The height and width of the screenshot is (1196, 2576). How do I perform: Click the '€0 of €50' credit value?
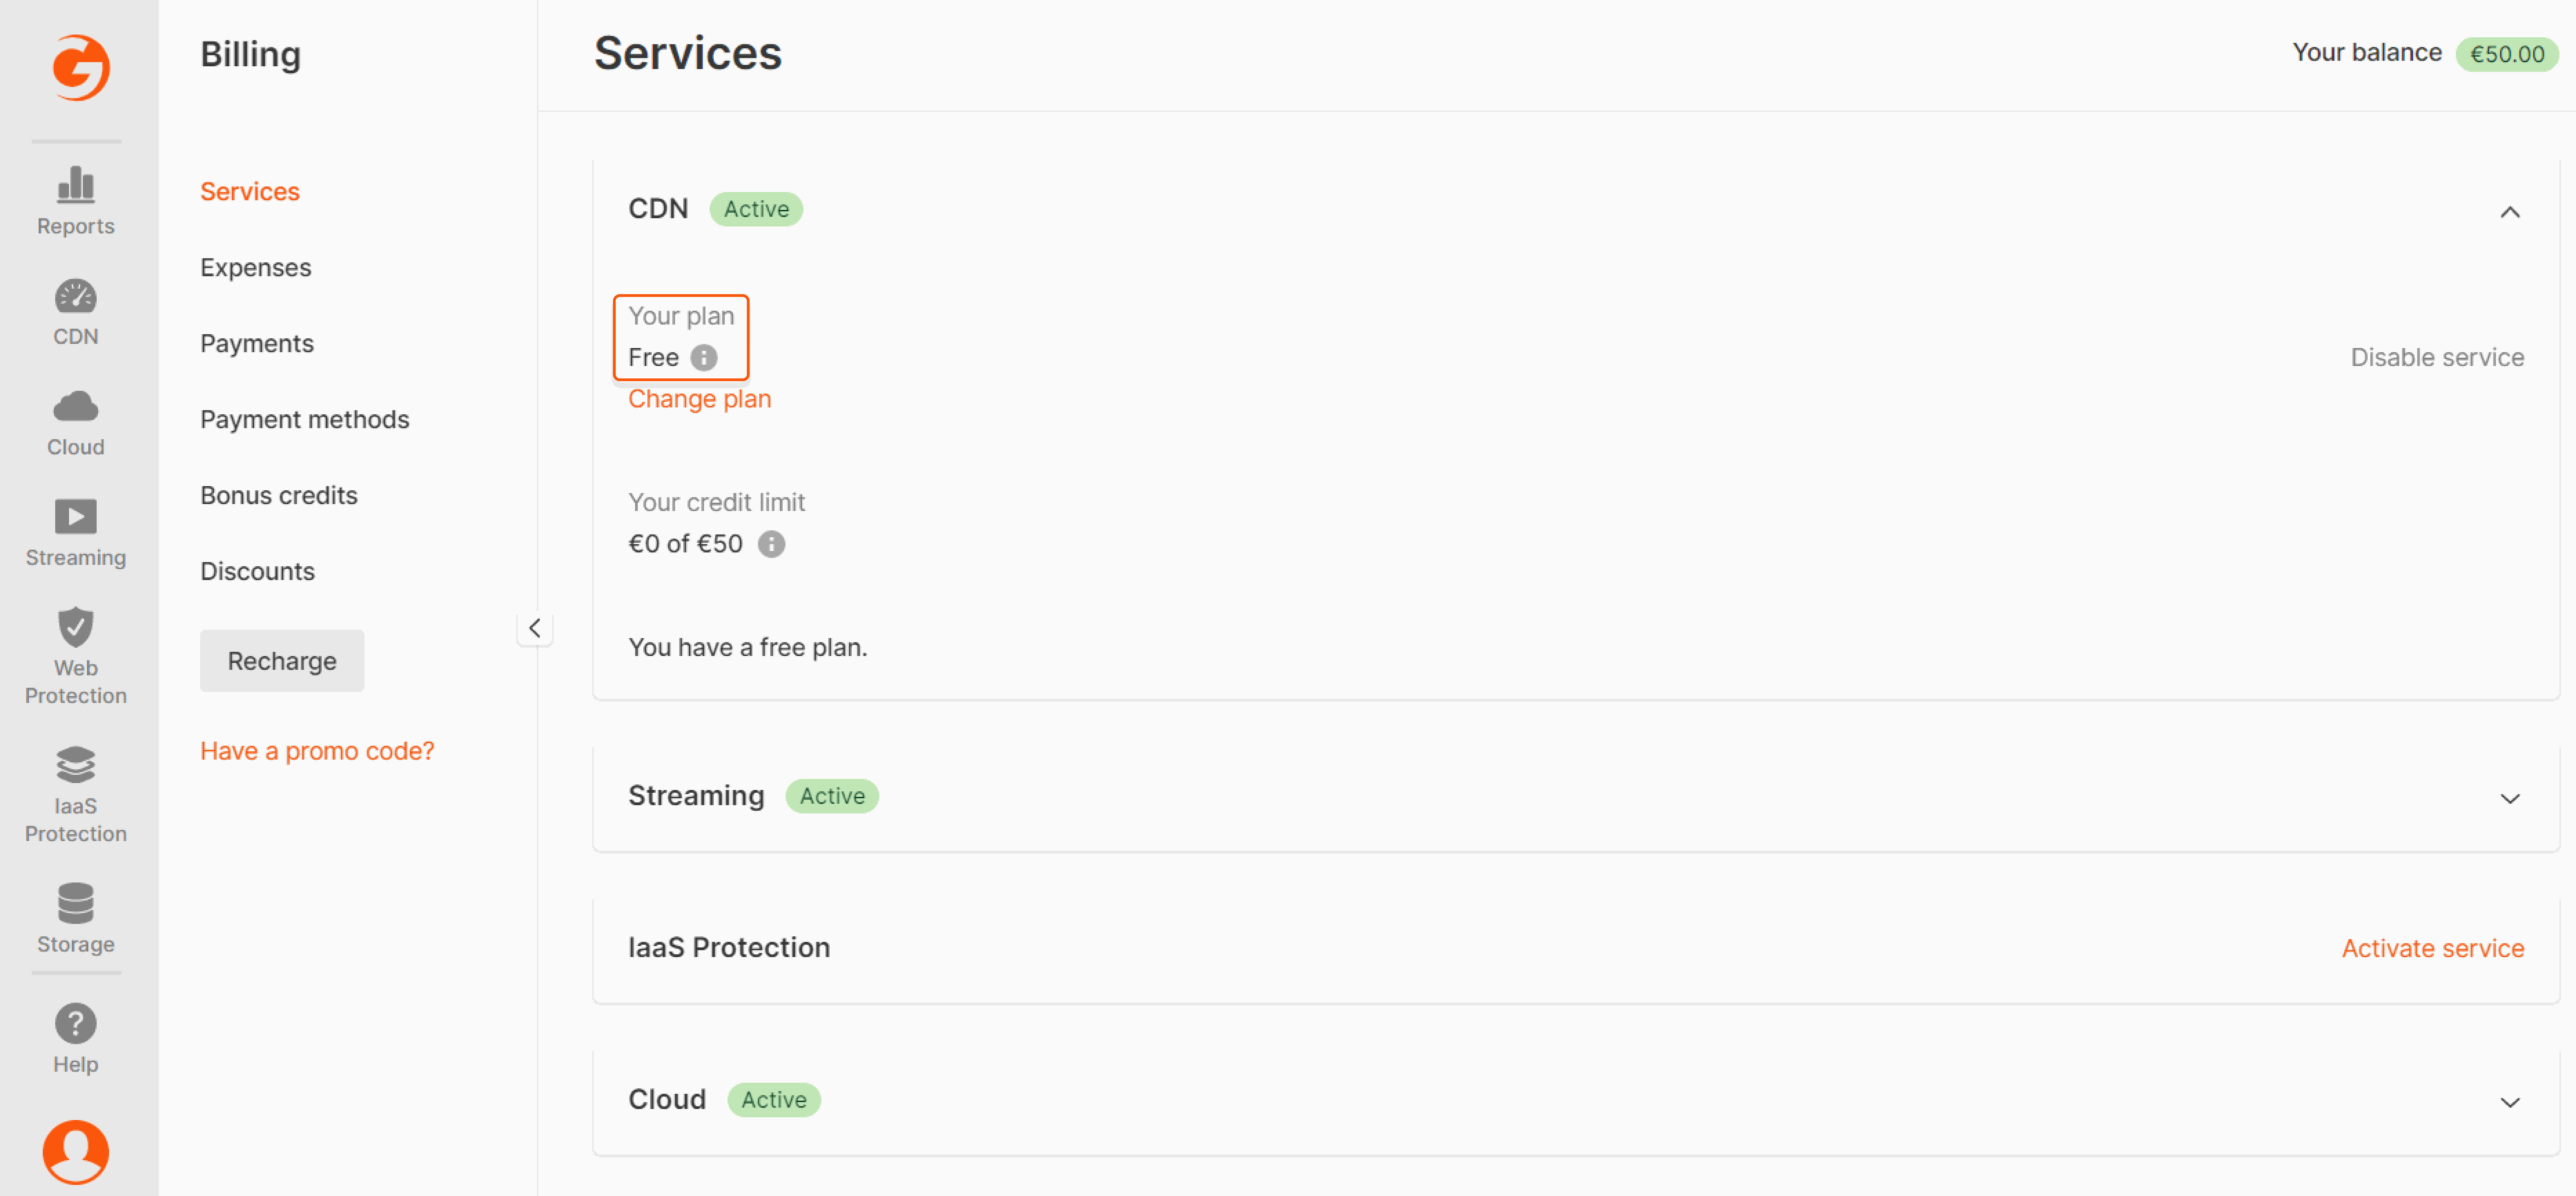click(686, 544)
